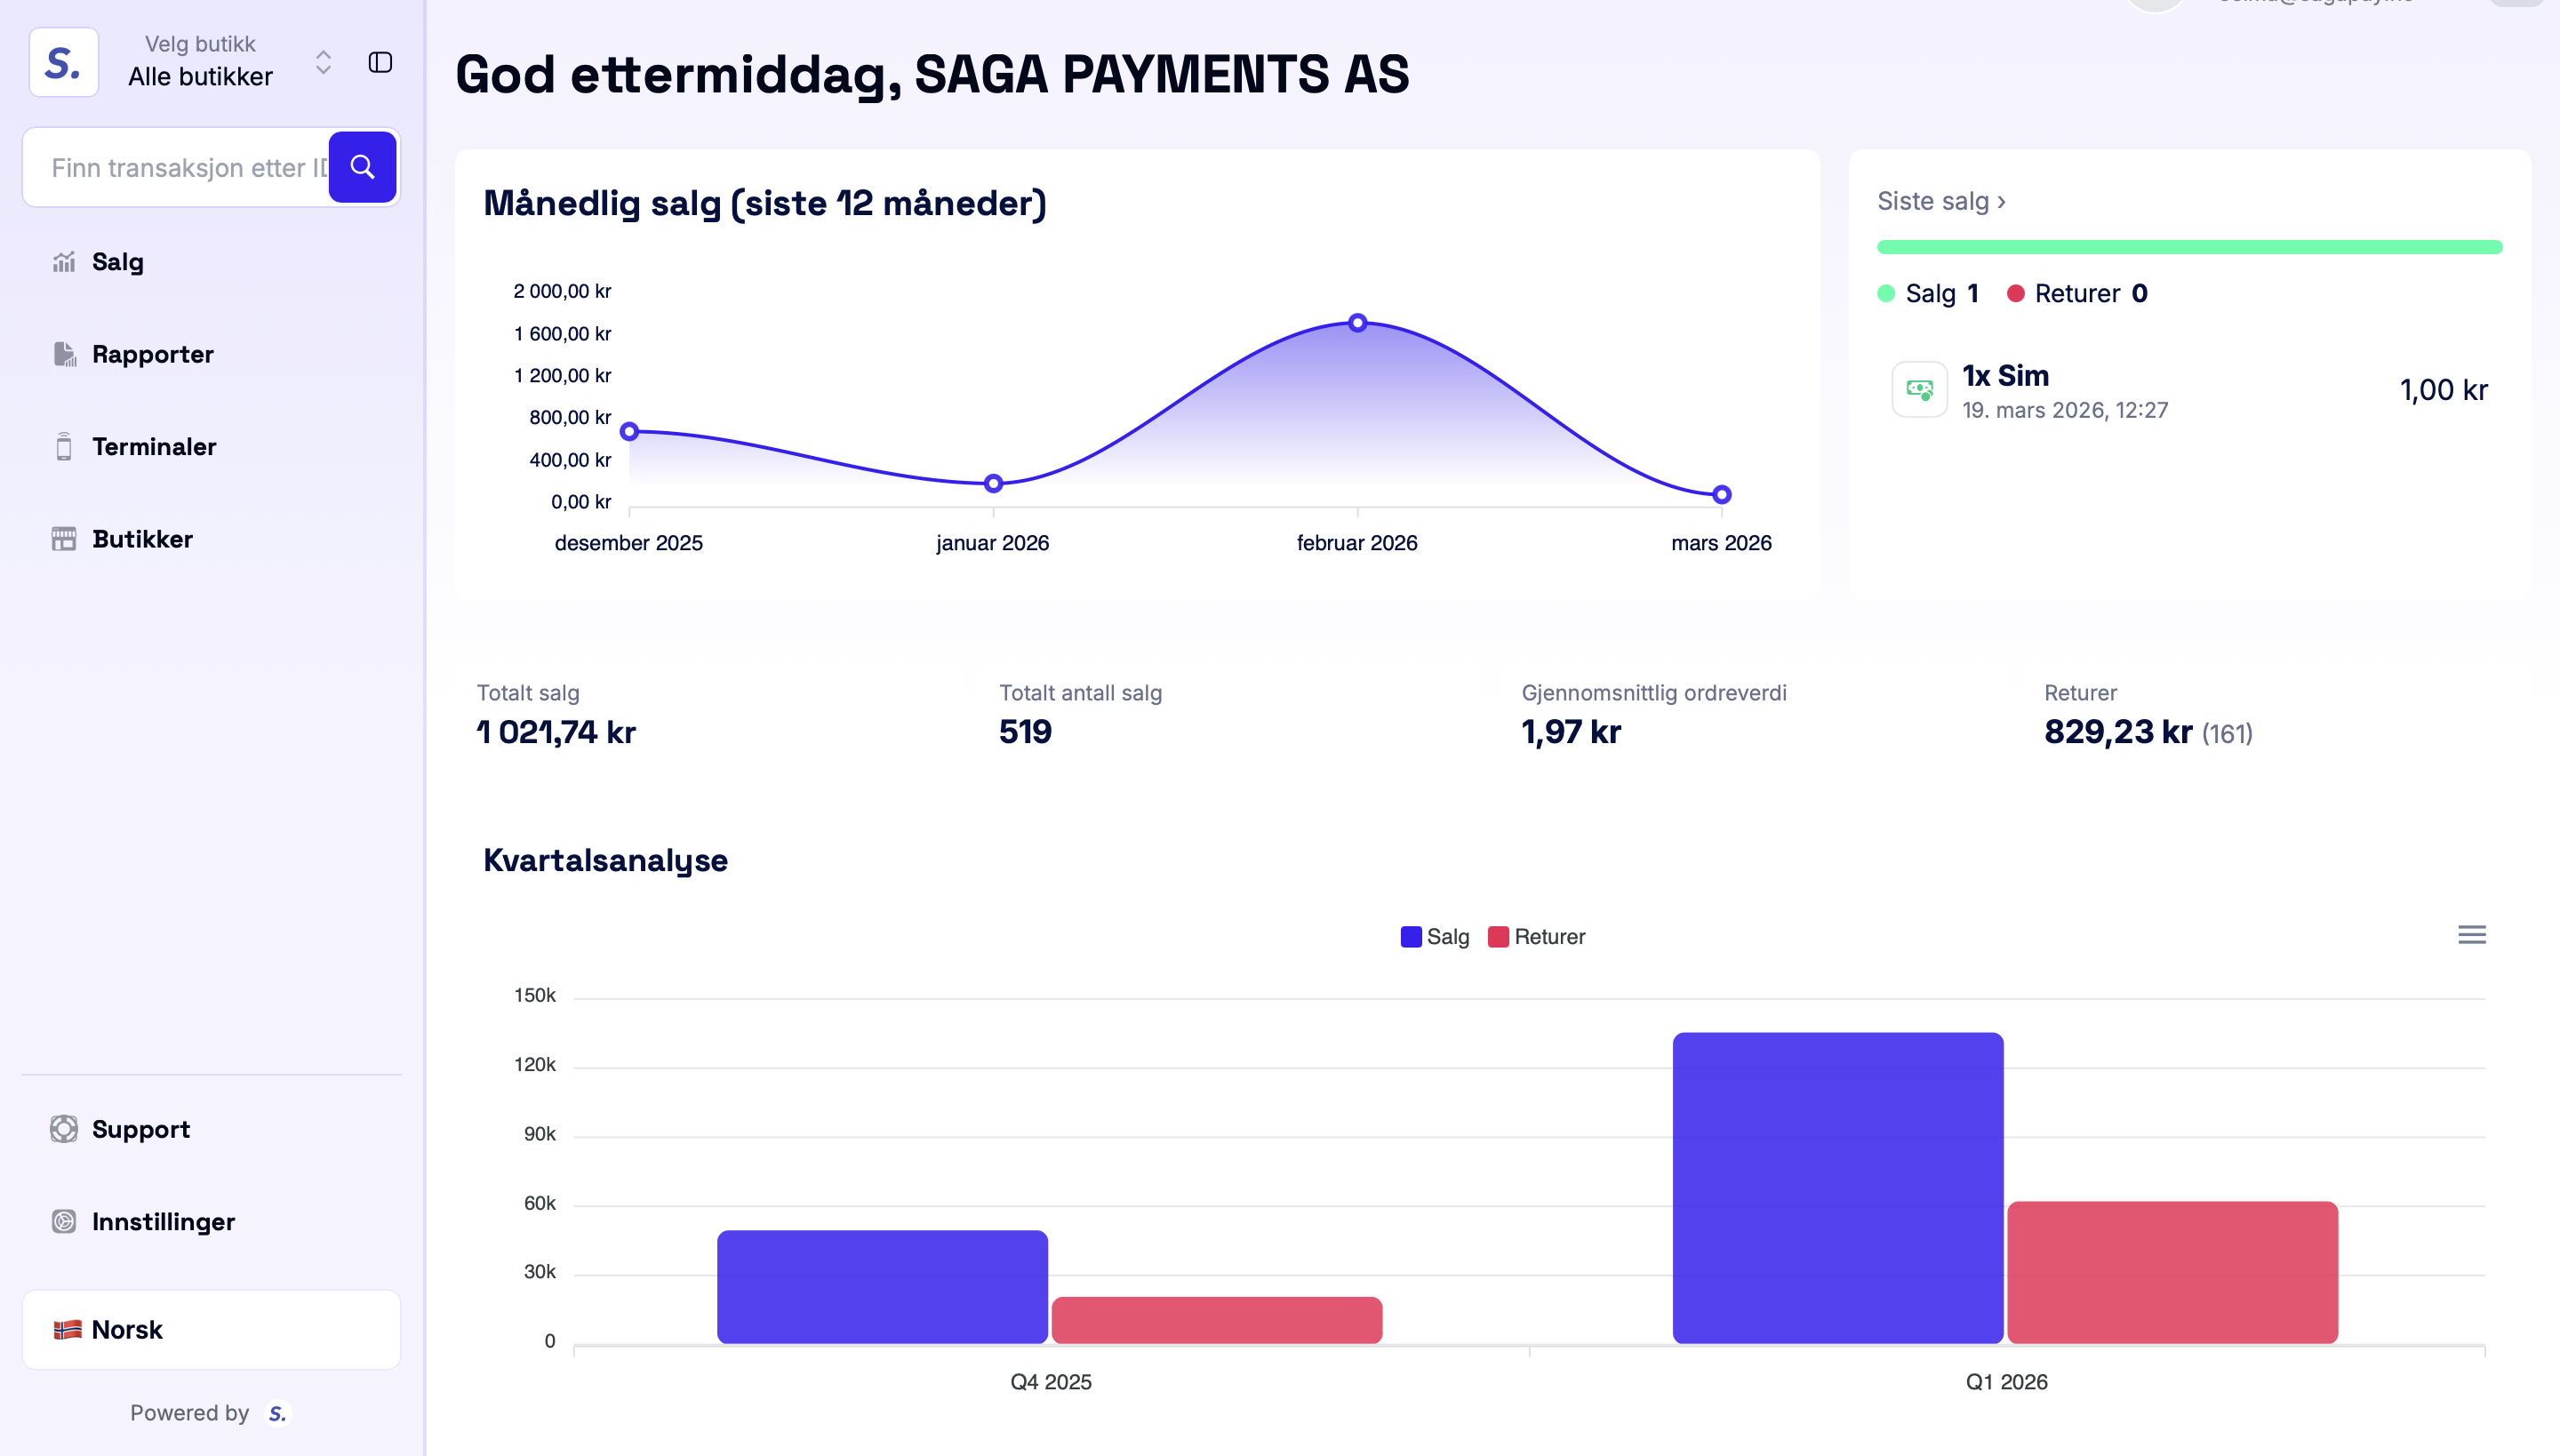
Task: Open the chart export hamburger menu
Action: click(x=2472, y=934)
